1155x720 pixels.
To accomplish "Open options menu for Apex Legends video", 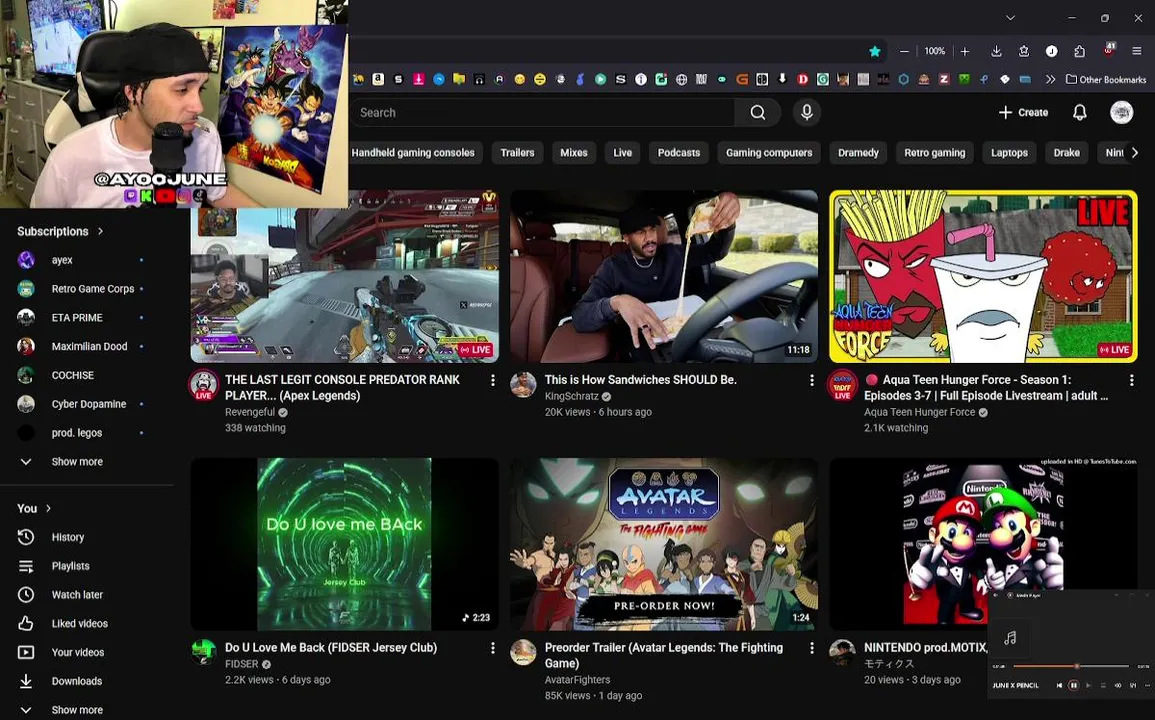I will (x=493, y=380).
